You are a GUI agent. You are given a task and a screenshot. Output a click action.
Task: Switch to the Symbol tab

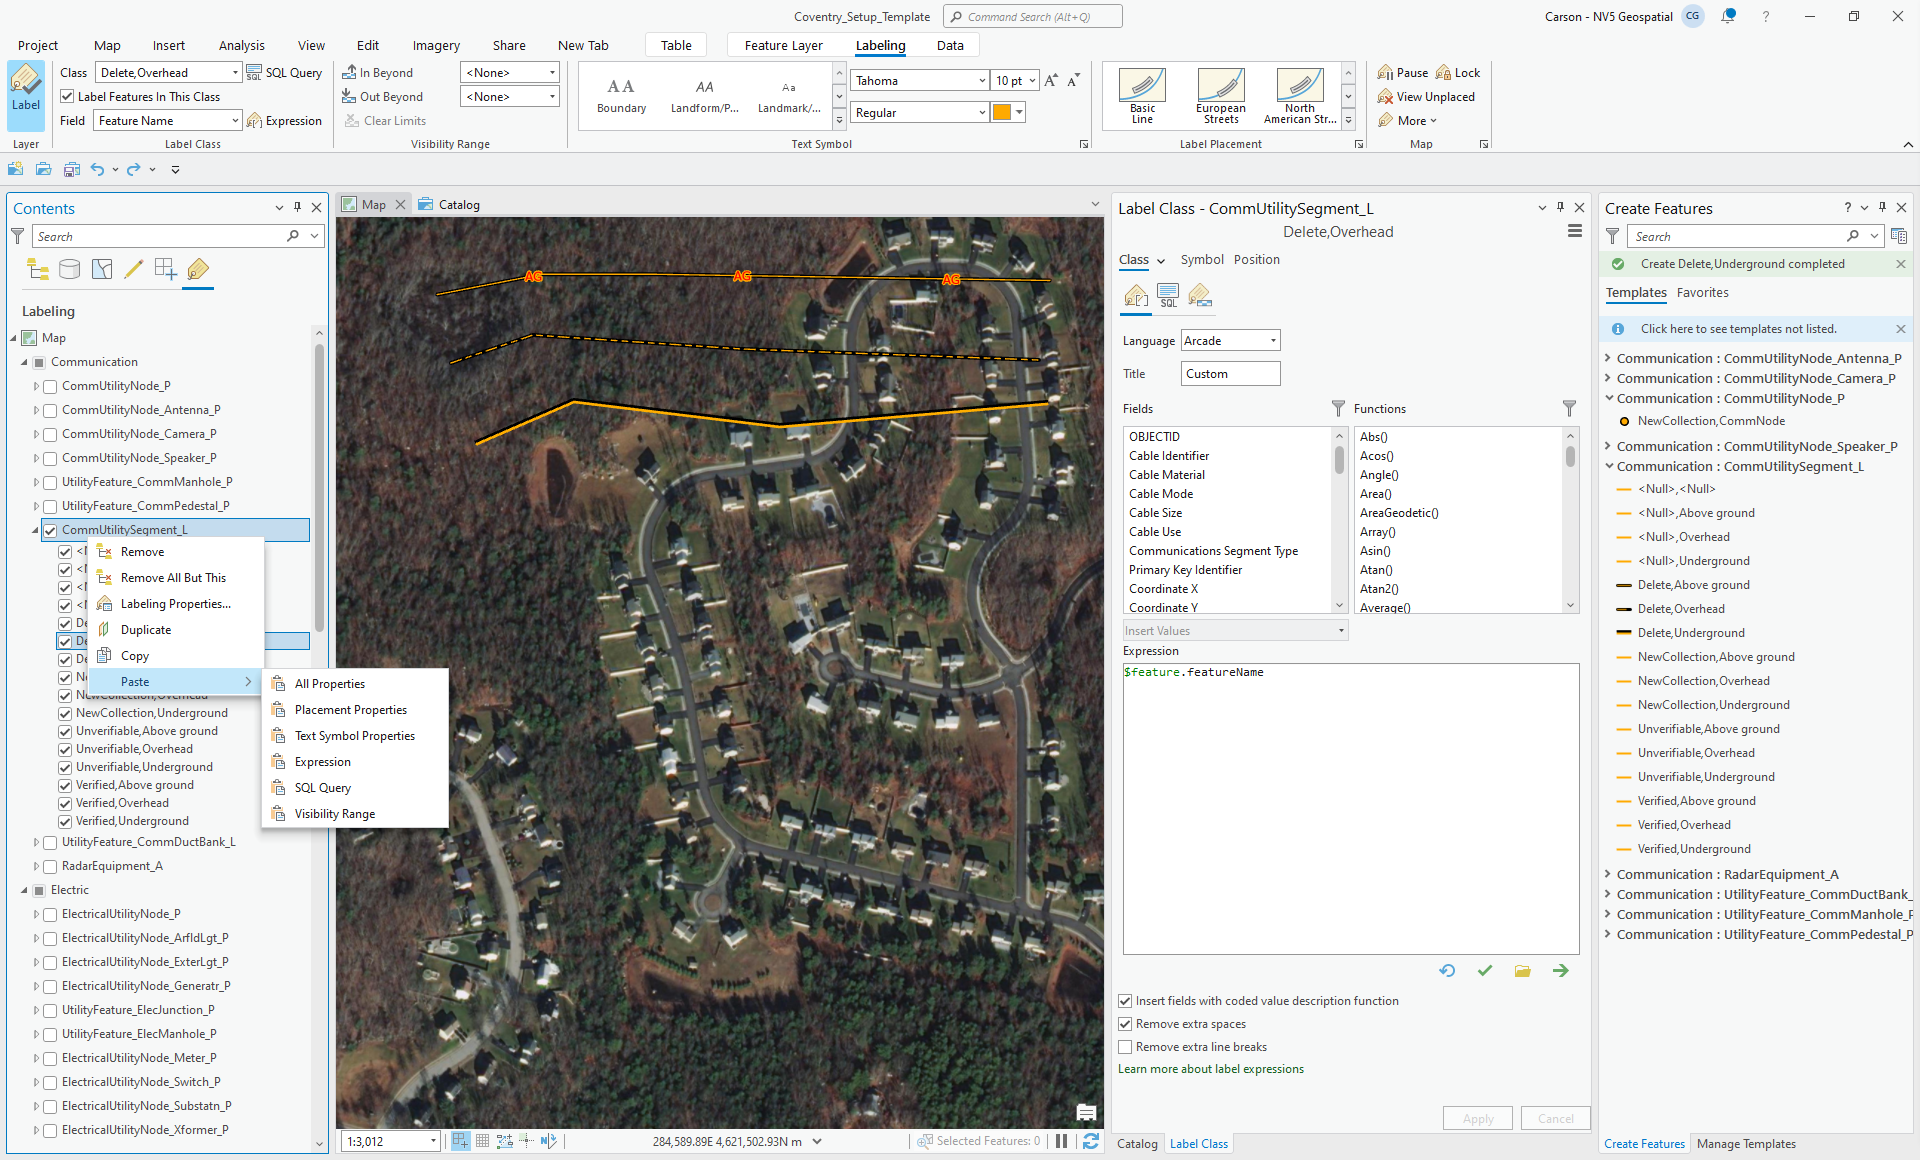[1201, 260]
